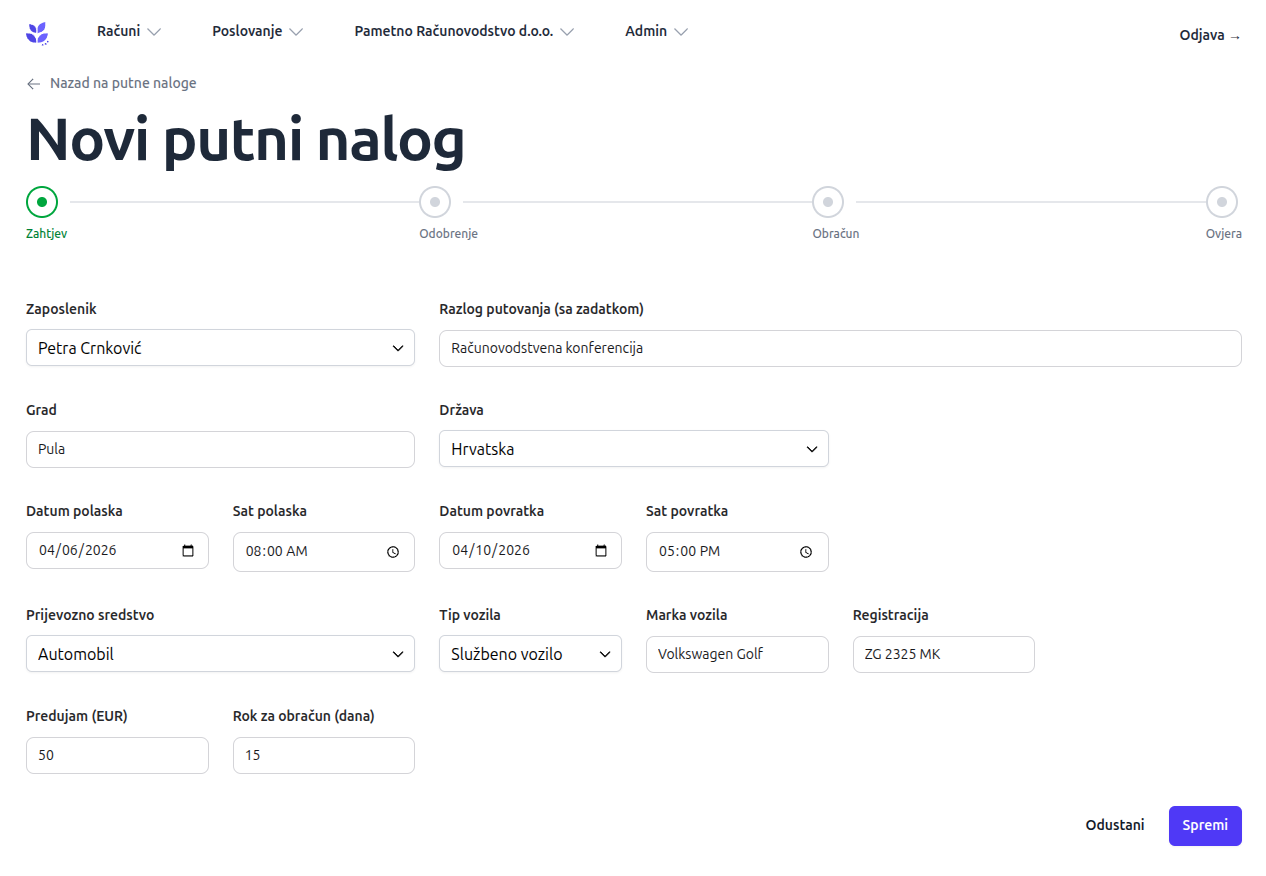The height and width of the screenshot is (876, 1266).
Task: Click the back arrow beside navigation text
Action: tap(32, 83)
